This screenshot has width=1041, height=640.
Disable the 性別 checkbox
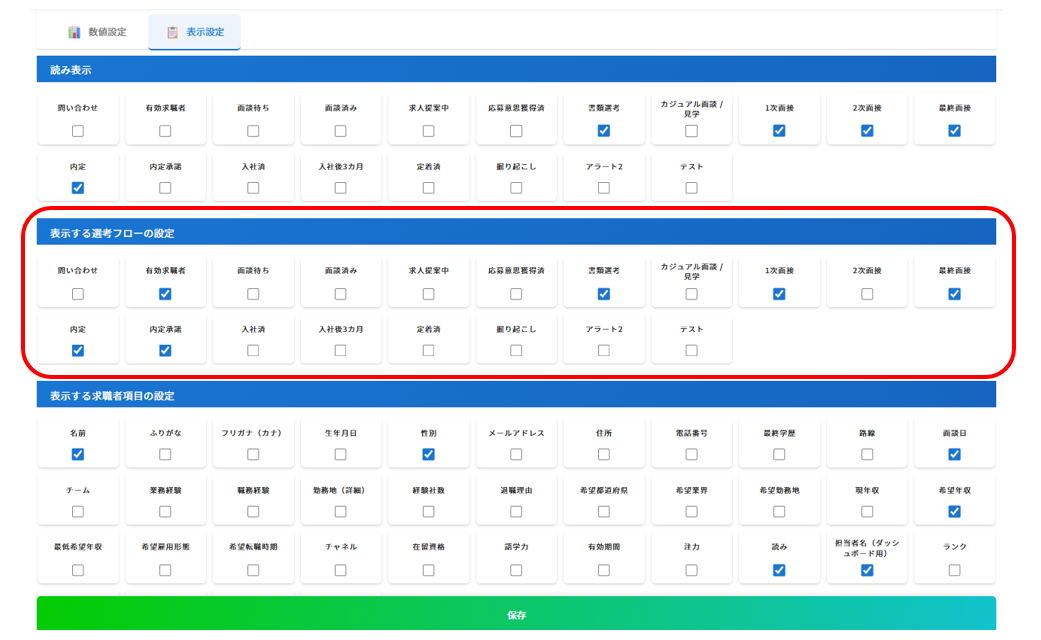click(x=428, y=454)
